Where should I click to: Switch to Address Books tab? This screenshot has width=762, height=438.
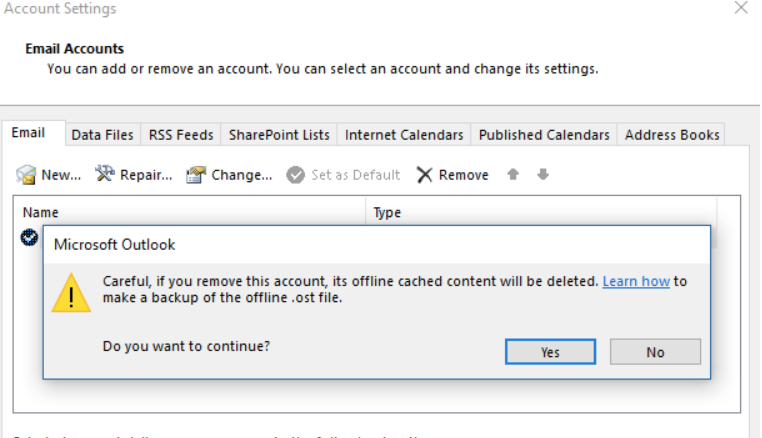click(672, 135)
